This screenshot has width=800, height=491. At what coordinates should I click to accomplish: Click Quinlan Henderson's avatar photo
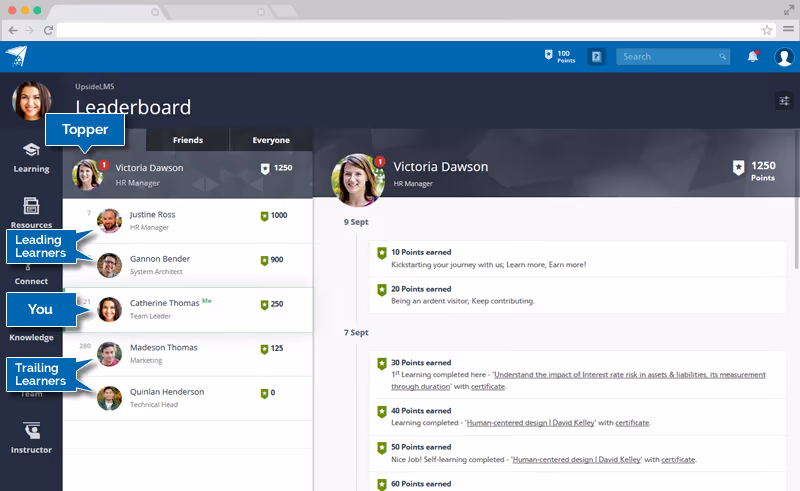click(109, 398)
